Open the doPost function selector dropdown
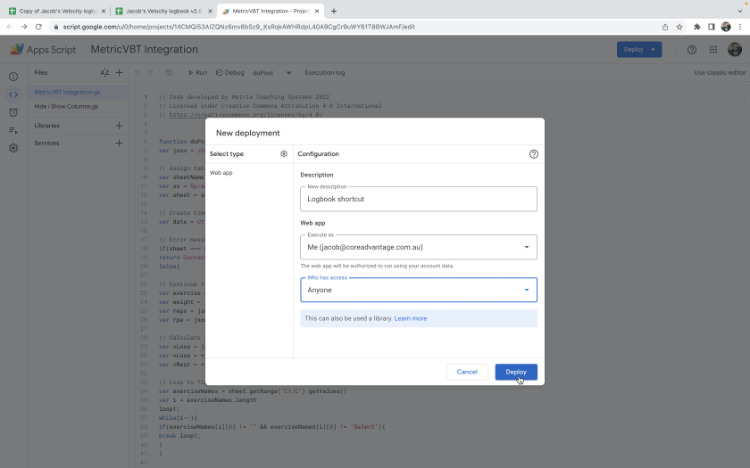750x468 pixels. [272, 73]
